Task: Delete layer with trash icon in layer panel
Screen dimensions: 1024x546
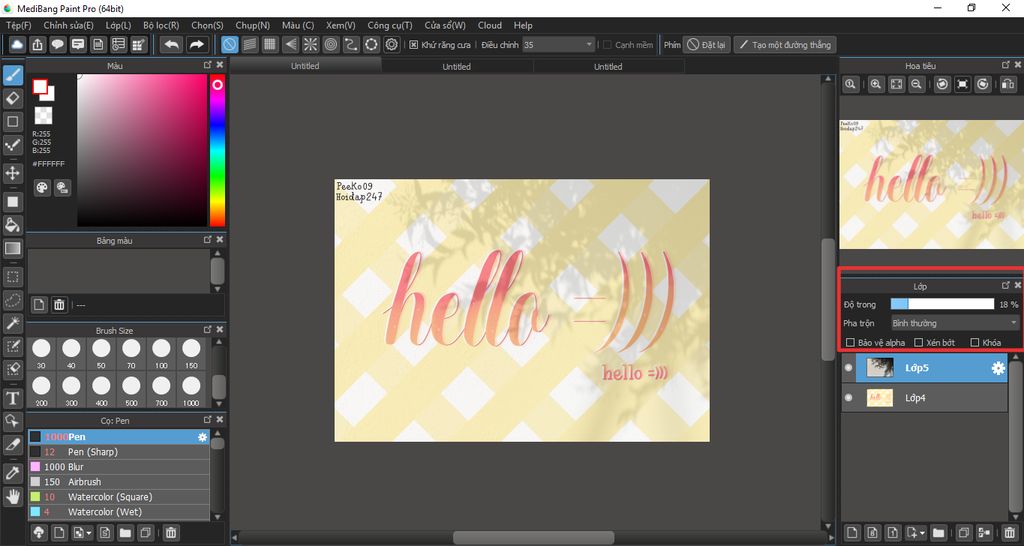Action: click(x=1010, y=533)
